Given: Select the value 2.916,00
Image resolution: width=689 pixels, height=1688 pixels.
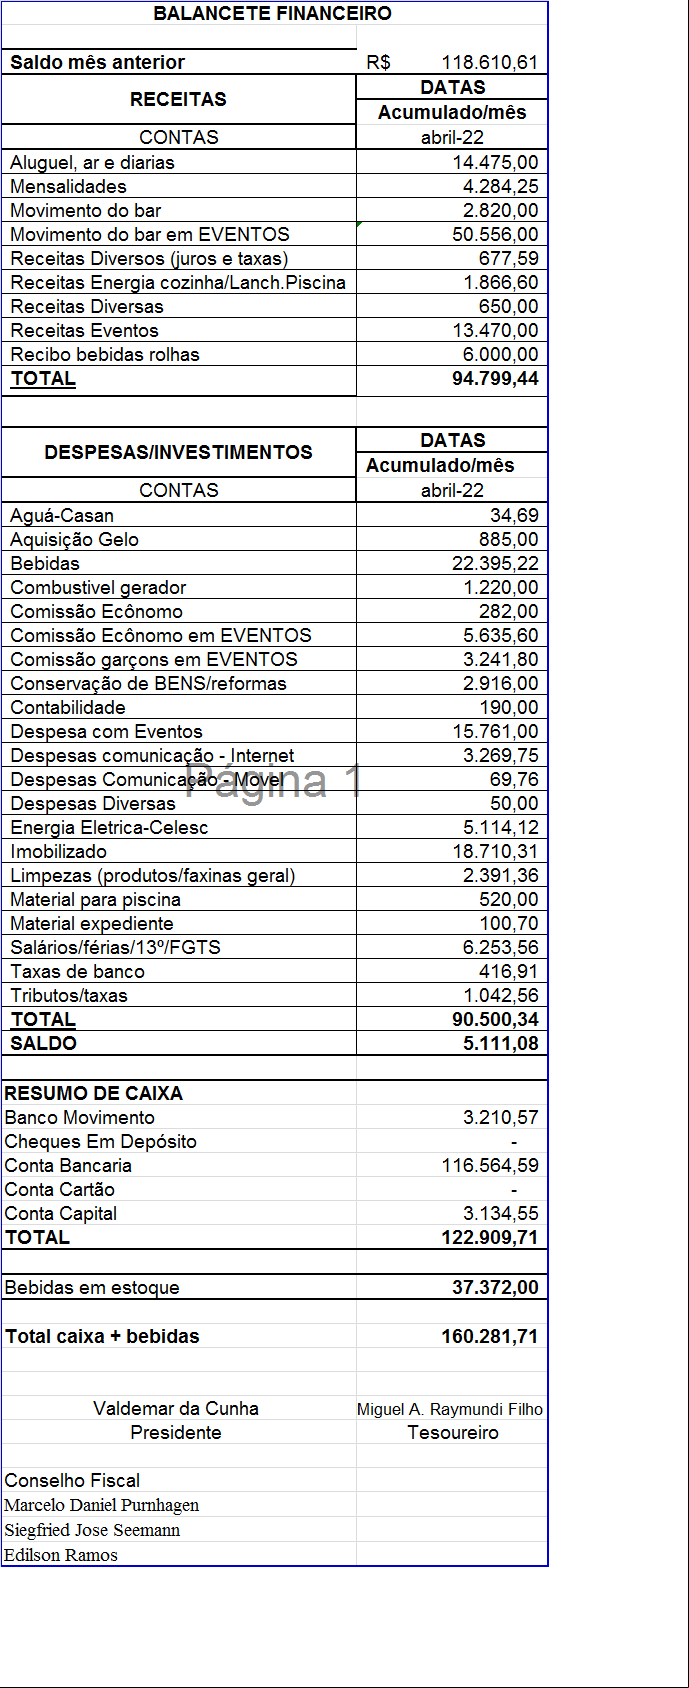Looking at the screenshot, I should click(x=500, y=683).
